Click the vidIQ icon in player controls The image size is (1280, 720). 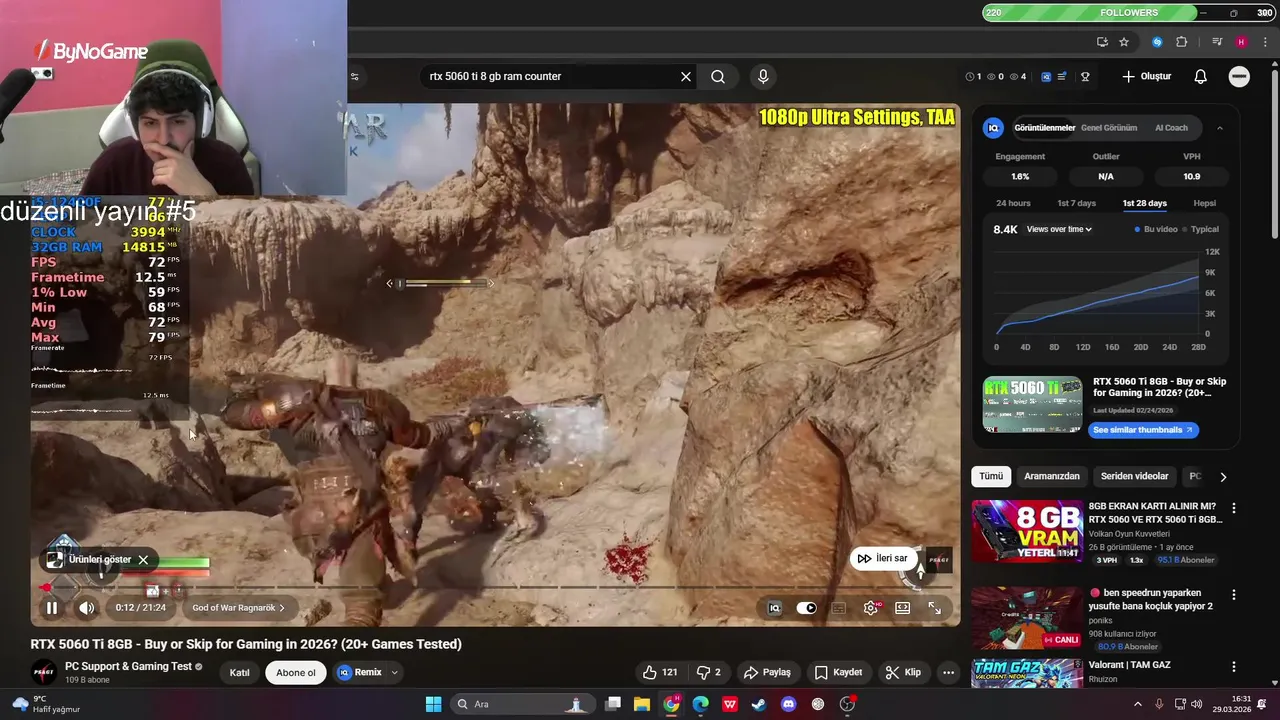point(774,608)
